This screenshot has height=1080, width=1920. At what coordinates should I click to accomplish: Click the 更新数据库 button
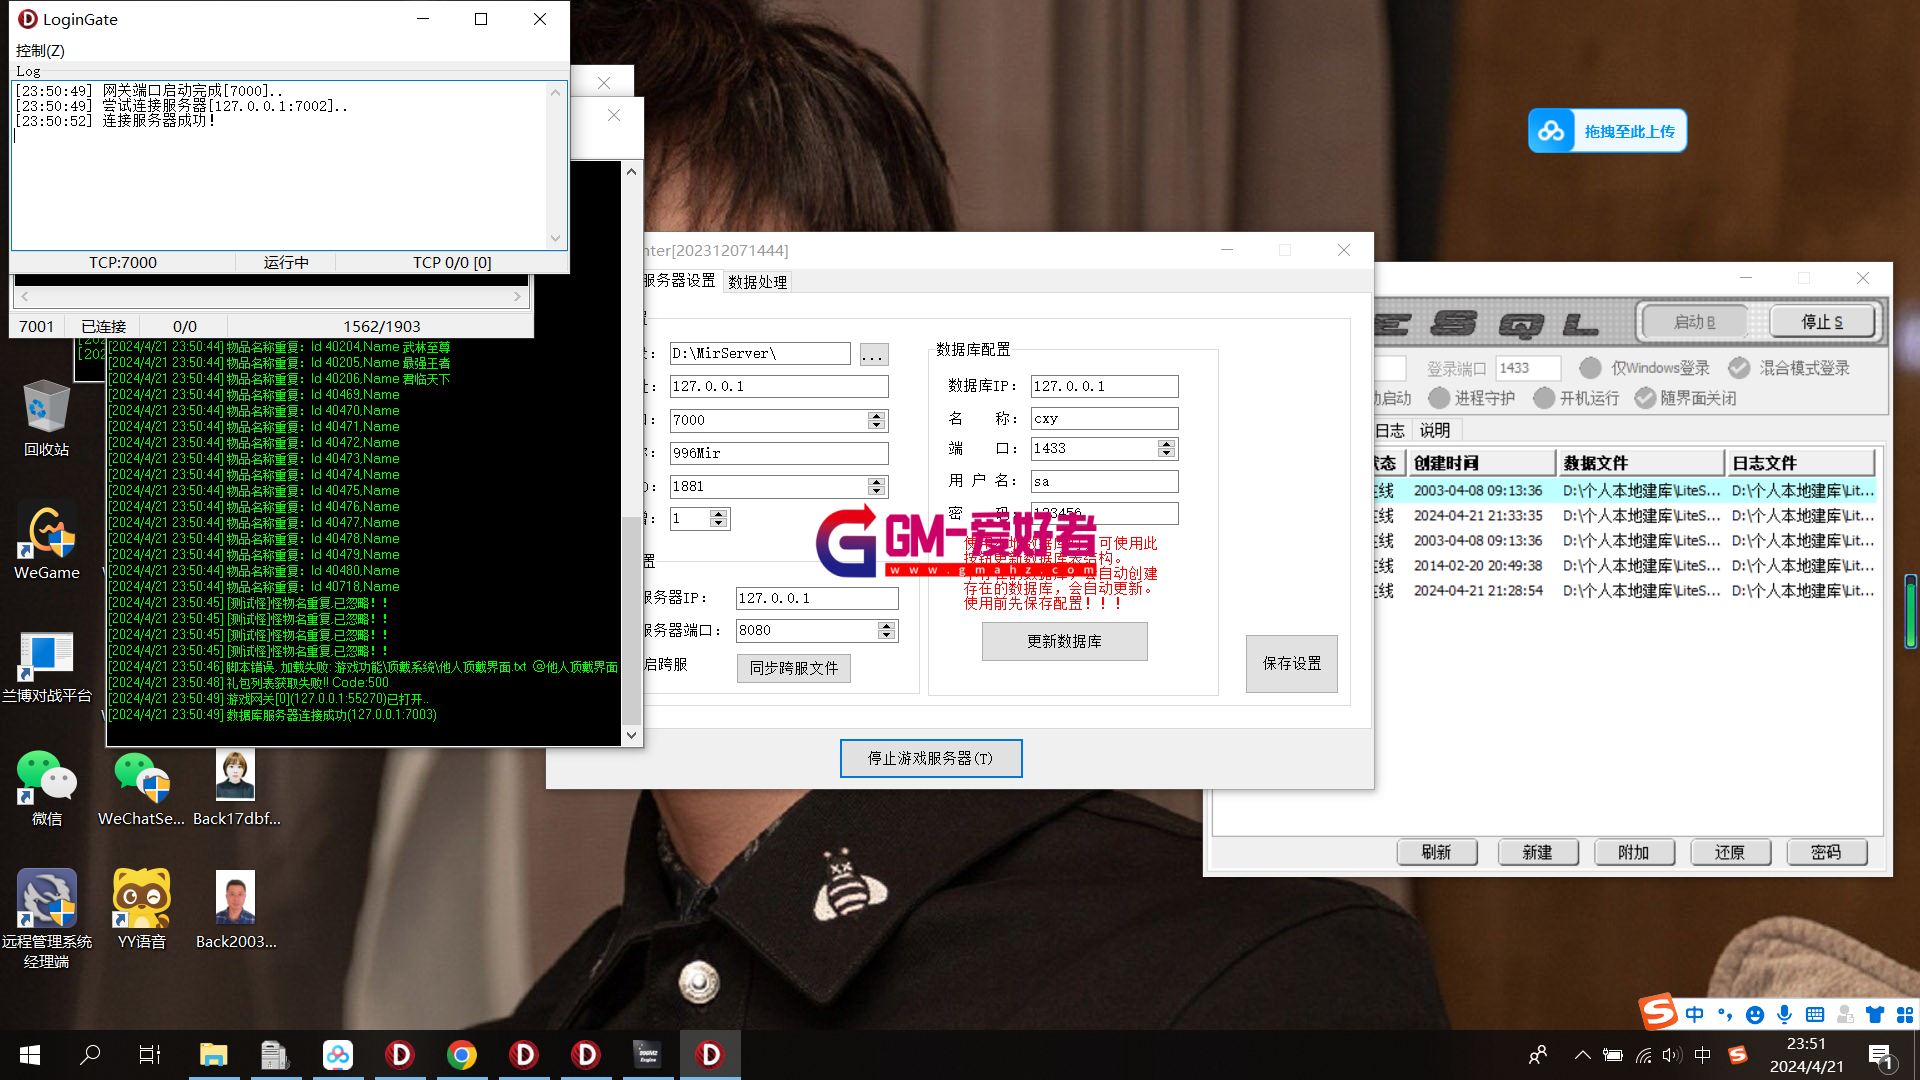tap(1064, 641)
